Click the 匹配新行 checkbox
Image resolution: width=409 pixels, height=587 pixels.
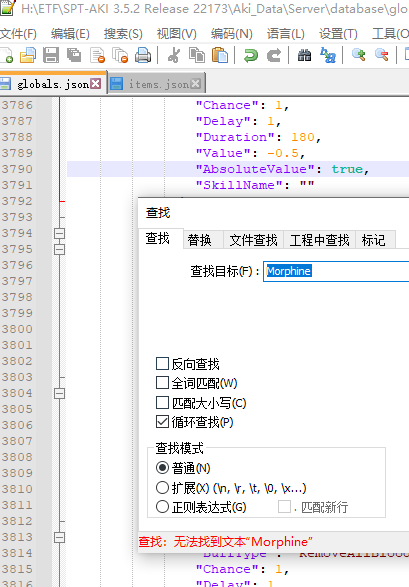click(x=284, y=507)
